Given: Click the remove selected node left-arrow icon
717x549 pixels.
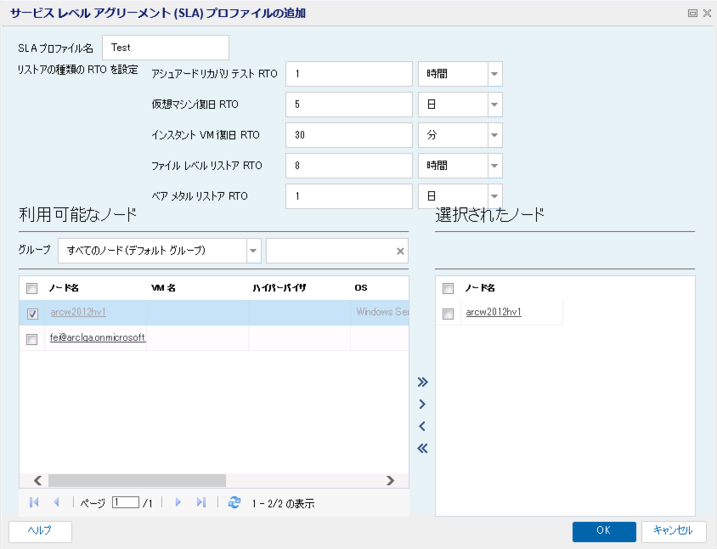Looking at the screenshot, I should (422, 426).
